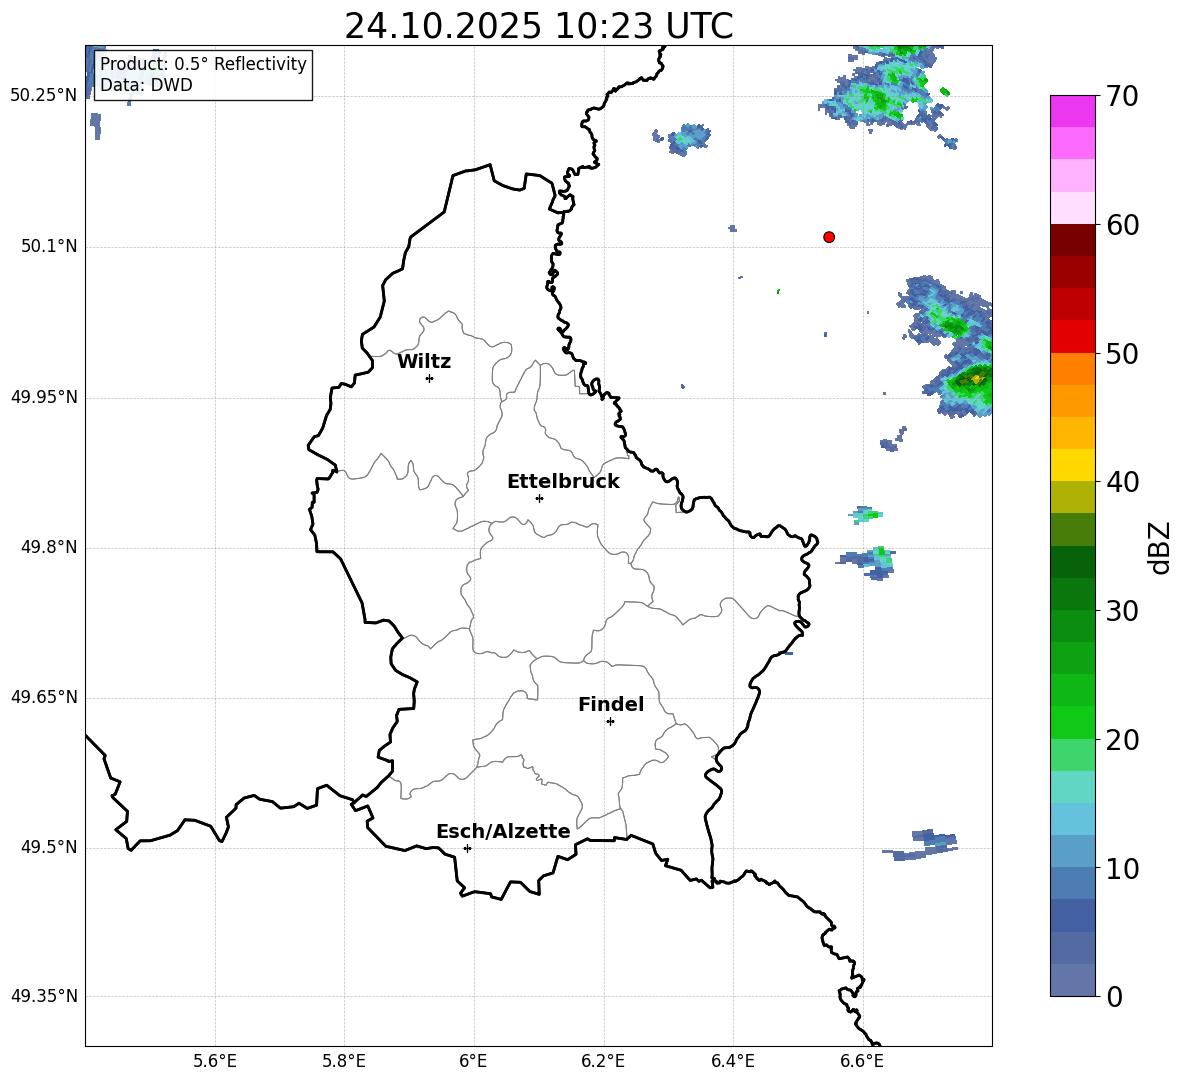
Task: Click the 50.1°N latitude label
Action: pos(49,247)
